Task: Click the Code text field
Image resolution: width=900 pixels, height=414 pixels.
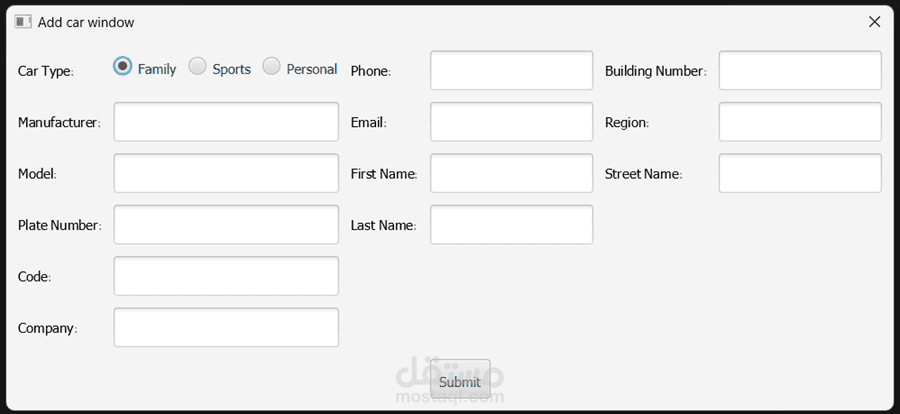Action: [226, 276]
